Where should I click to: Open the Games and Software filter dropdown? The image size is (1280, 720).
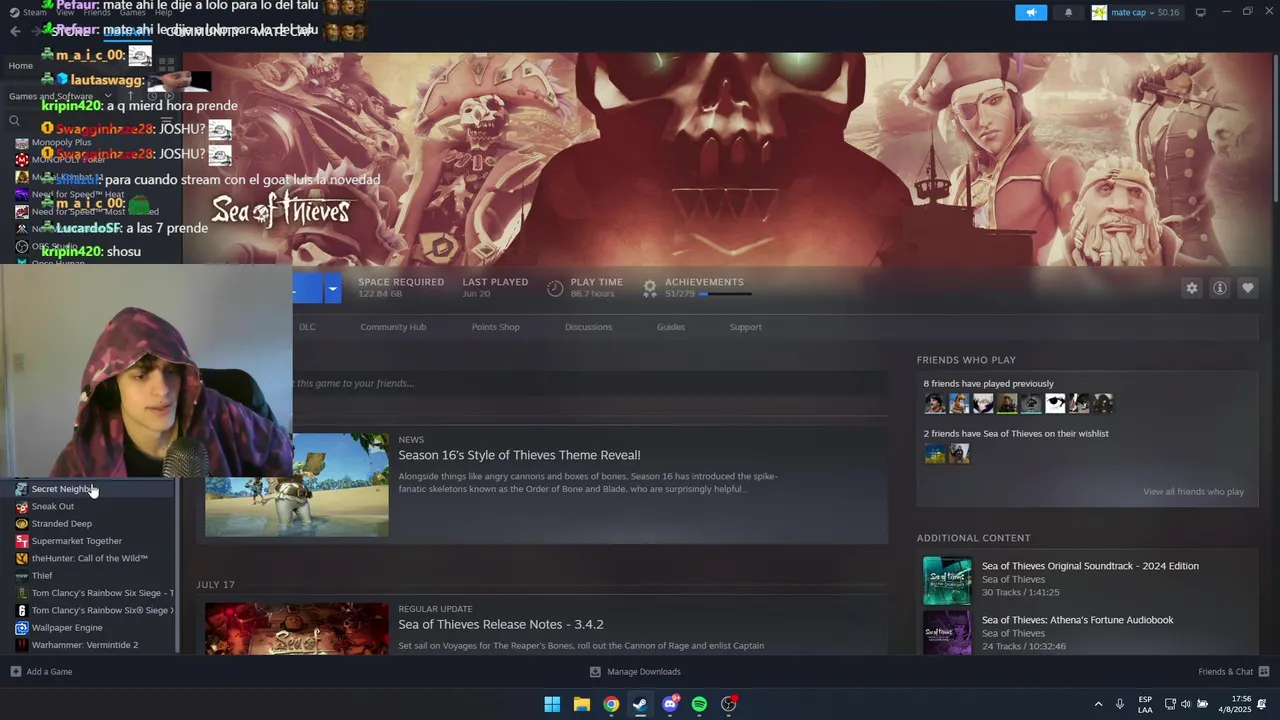point(108,96)
